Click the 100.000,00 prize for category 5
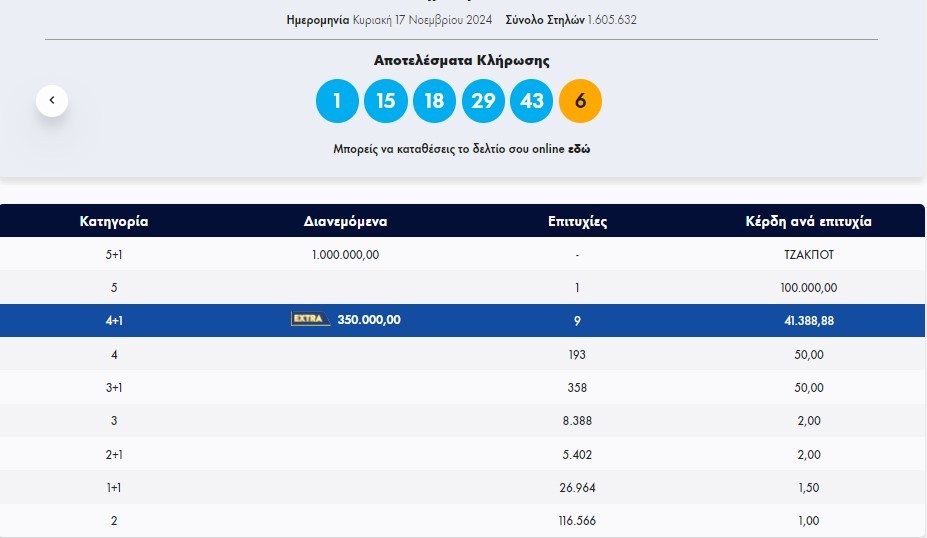 810,288
